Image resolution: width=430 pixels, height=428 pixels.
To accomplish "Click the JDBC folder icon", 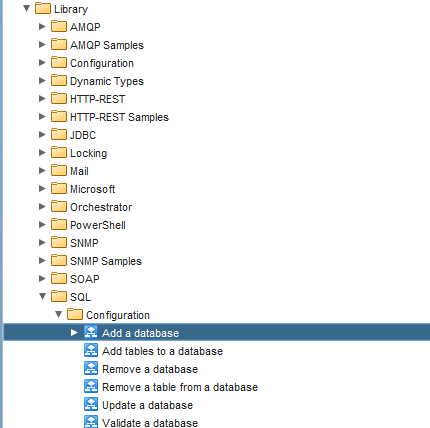I will tap(59, 134).
